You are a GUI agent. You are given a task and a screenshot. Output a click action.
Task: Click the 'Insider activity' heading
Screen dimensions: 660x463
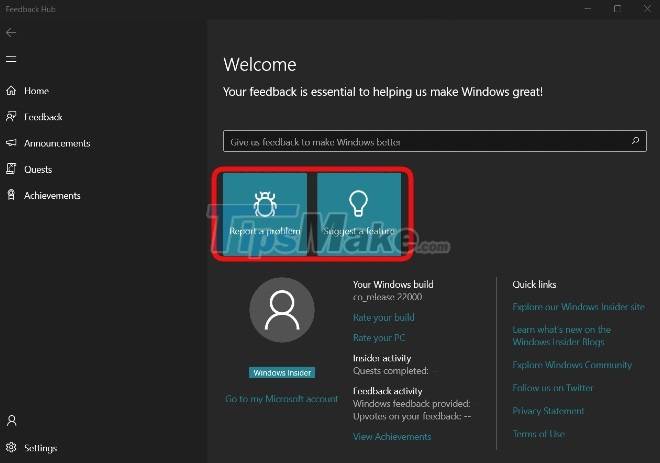(x=382, y=358)
